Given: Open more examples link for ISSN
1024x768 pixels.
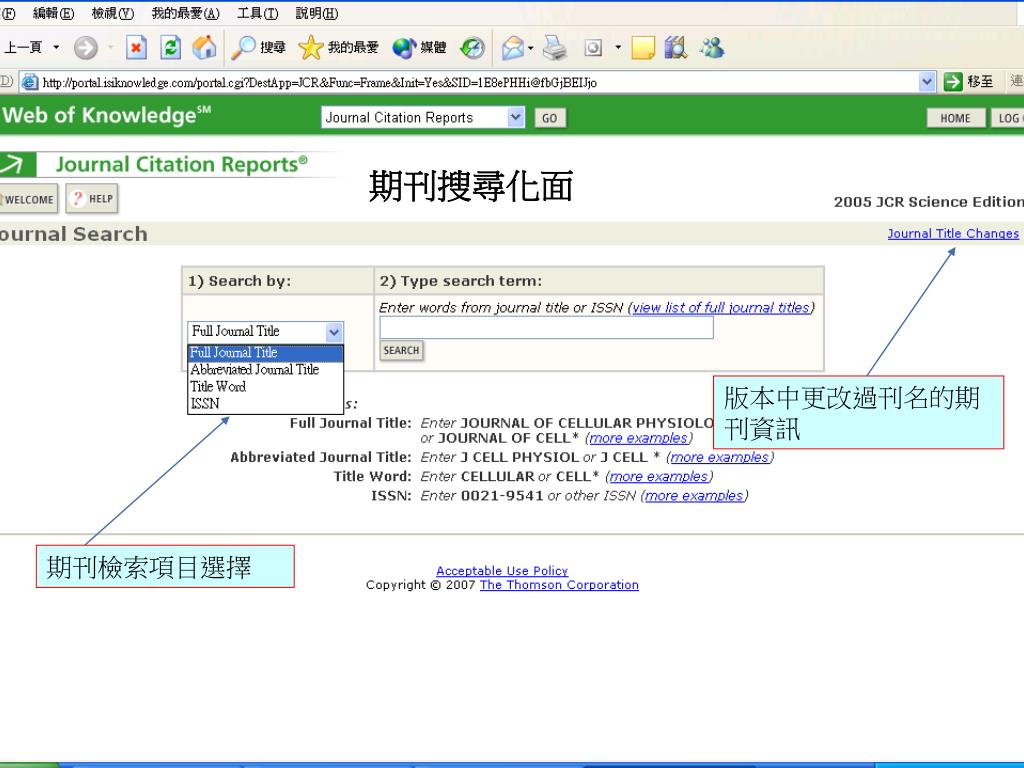Looking at the screenshot, I should (x=694, y=496).
